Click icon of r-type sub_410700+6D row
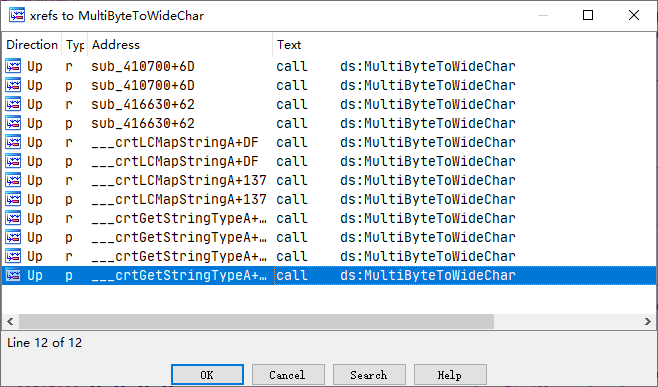This screenshot has height=387, width=658. (13, 66)
